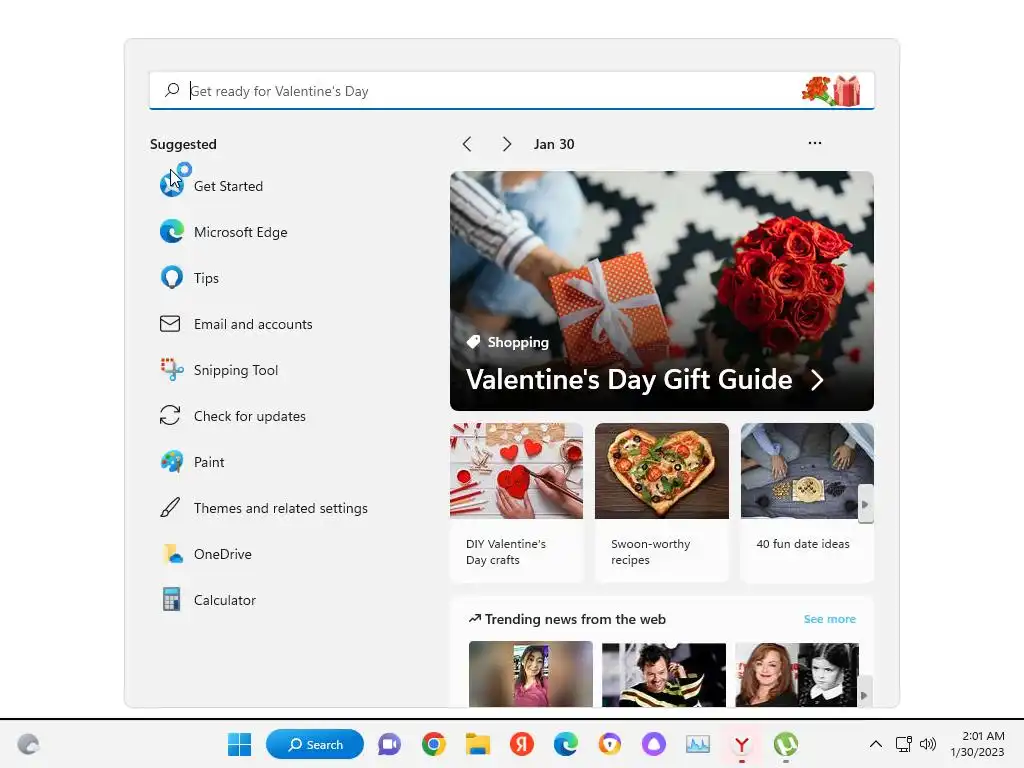The height and width of the screenshot is (768, 1024).
Task: Open the orange shield browser icon on the taskbar
Action: click(x=609, y=744)
